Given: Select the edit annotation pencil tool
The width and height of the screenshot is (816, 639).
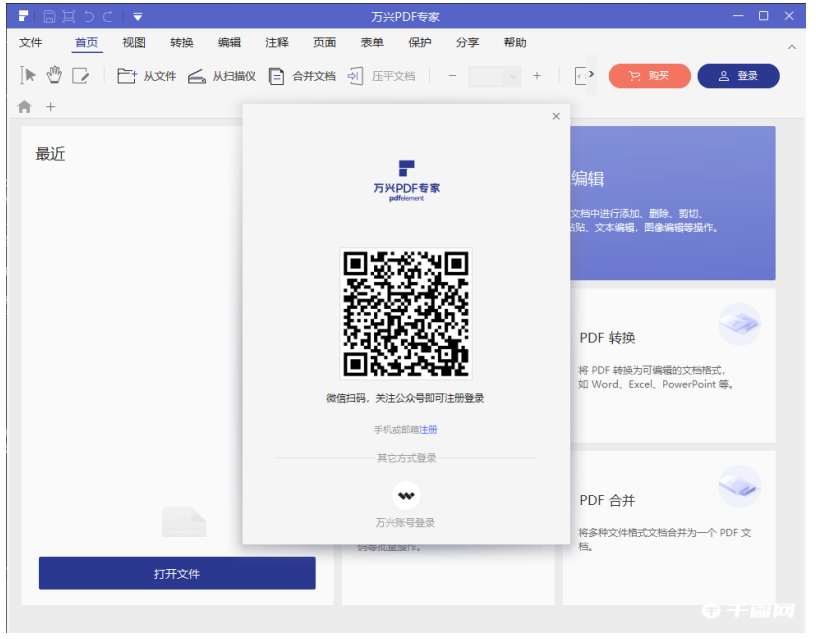Looking at the screenshot, I should coord(82,76).
